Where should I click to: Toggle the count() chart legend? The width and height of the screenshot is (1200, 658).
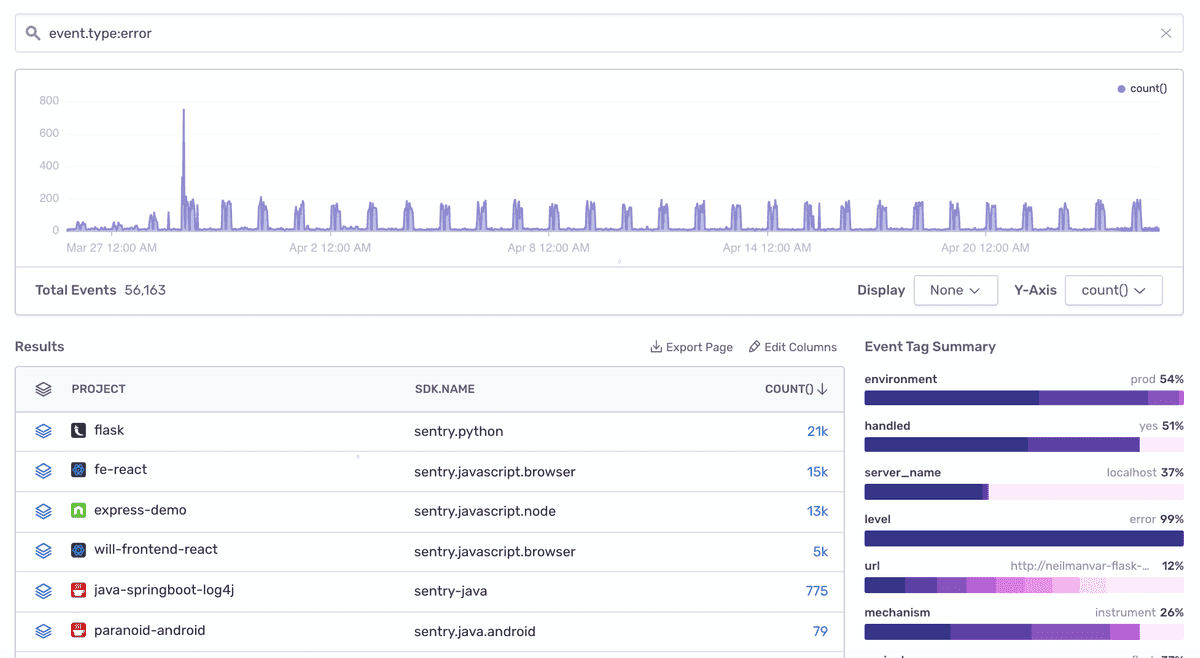(x=1142, y=89)
